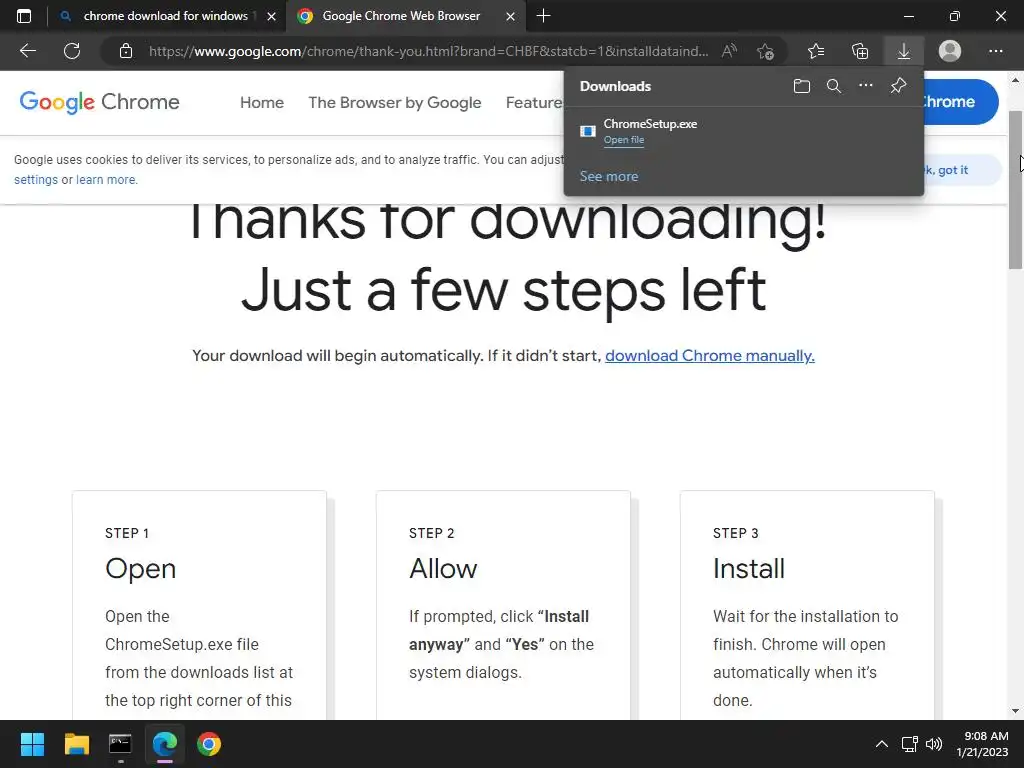
Task: Activate the Read aloud icon in the address bar
Action: (729, 51)
